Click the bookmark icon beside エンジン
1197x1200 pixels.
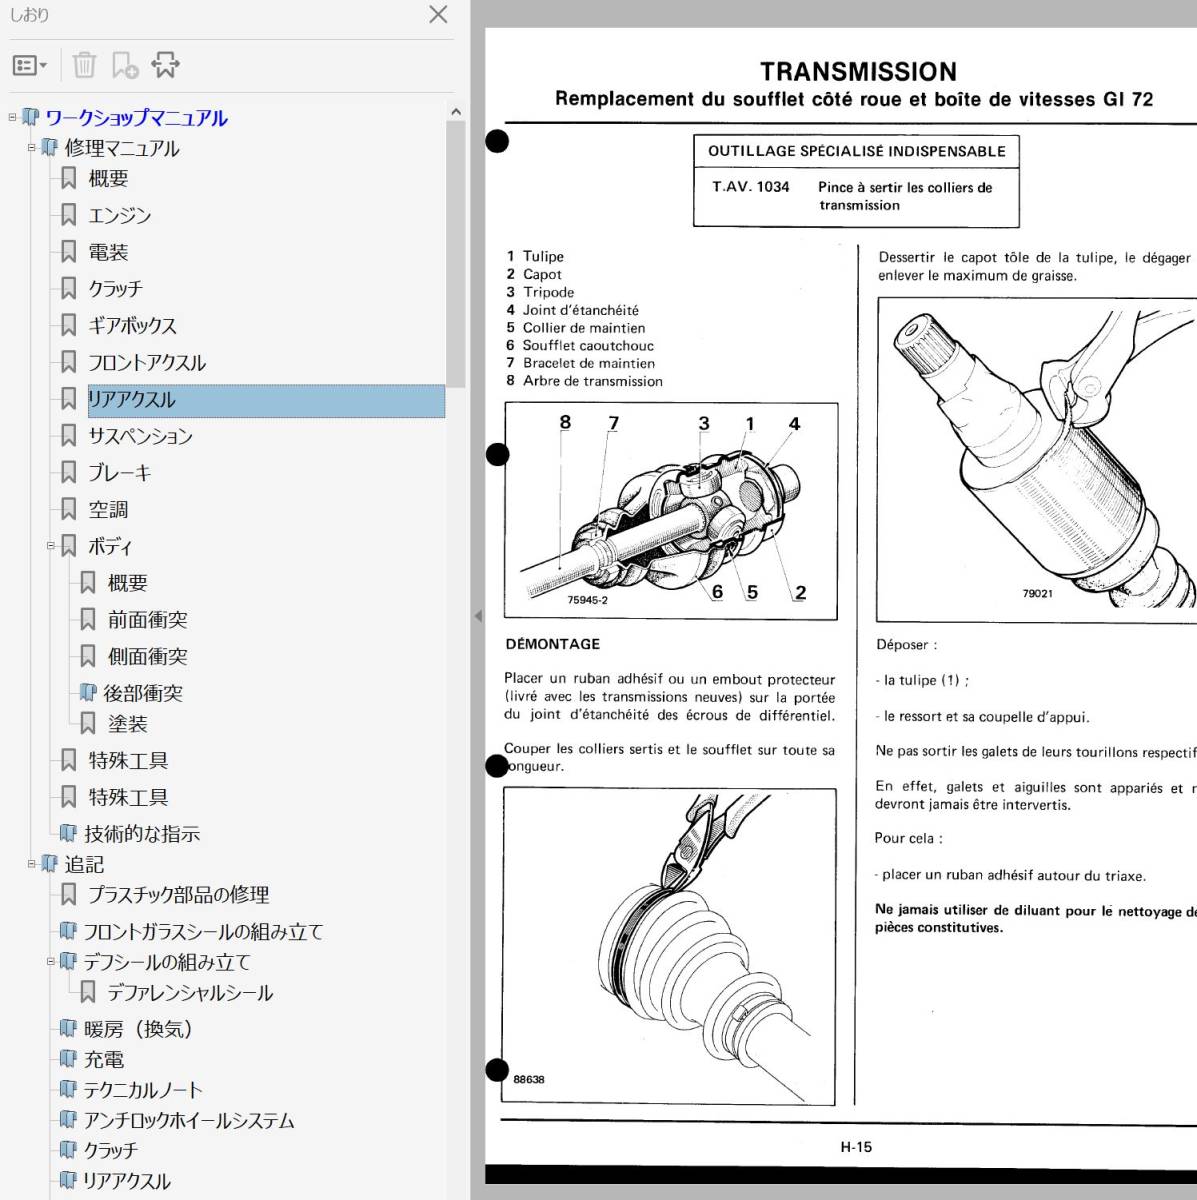[x=68, y=215]
